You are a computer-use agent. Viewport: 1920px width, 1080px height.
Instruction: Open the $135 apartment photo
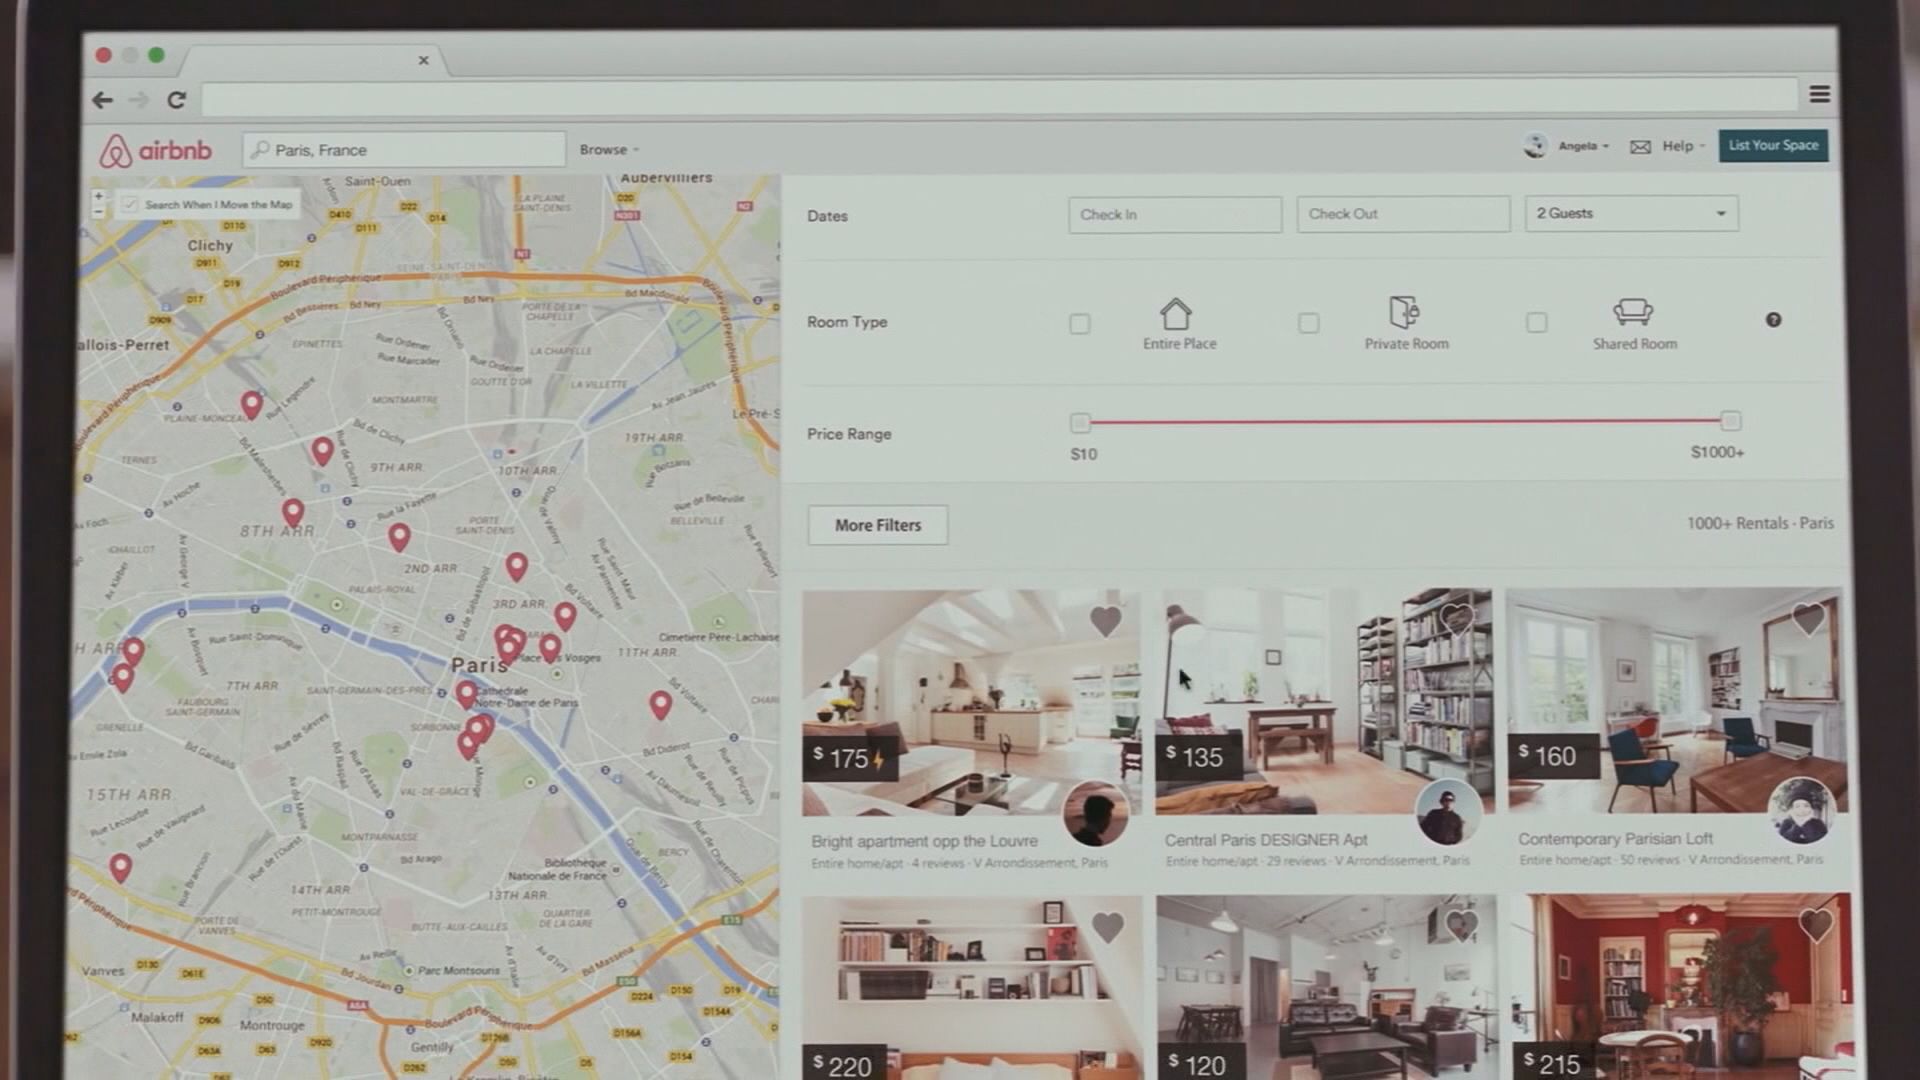(1325, 701)
